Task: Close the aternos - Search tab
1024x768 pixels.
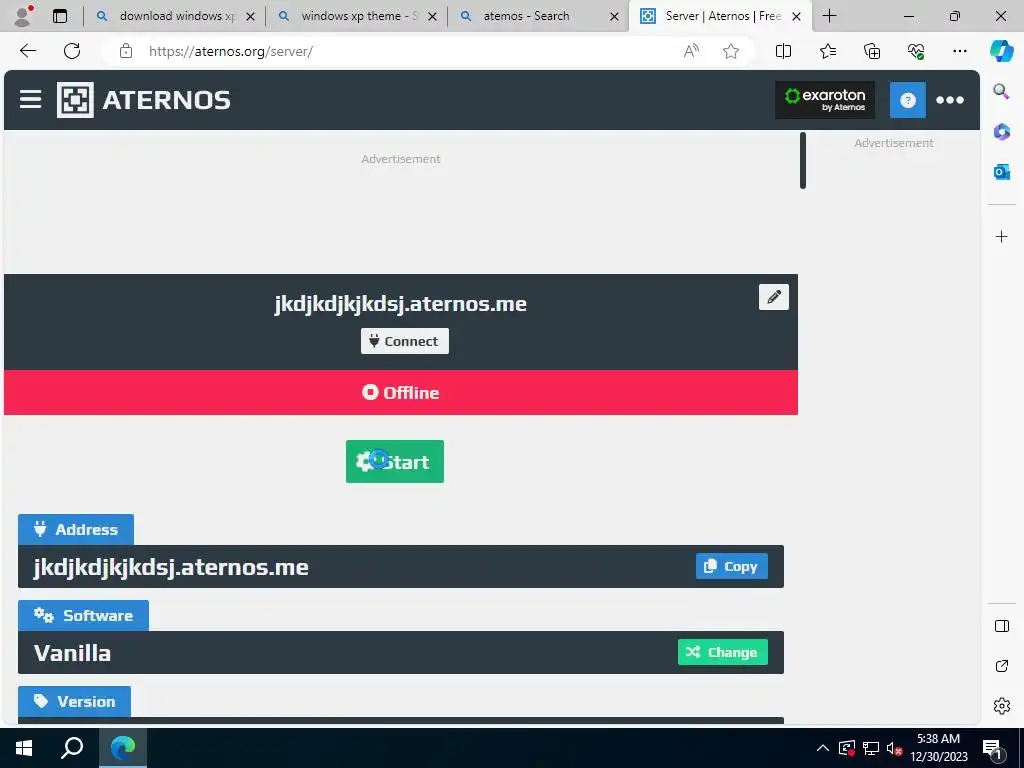Action: coord(615,16)
